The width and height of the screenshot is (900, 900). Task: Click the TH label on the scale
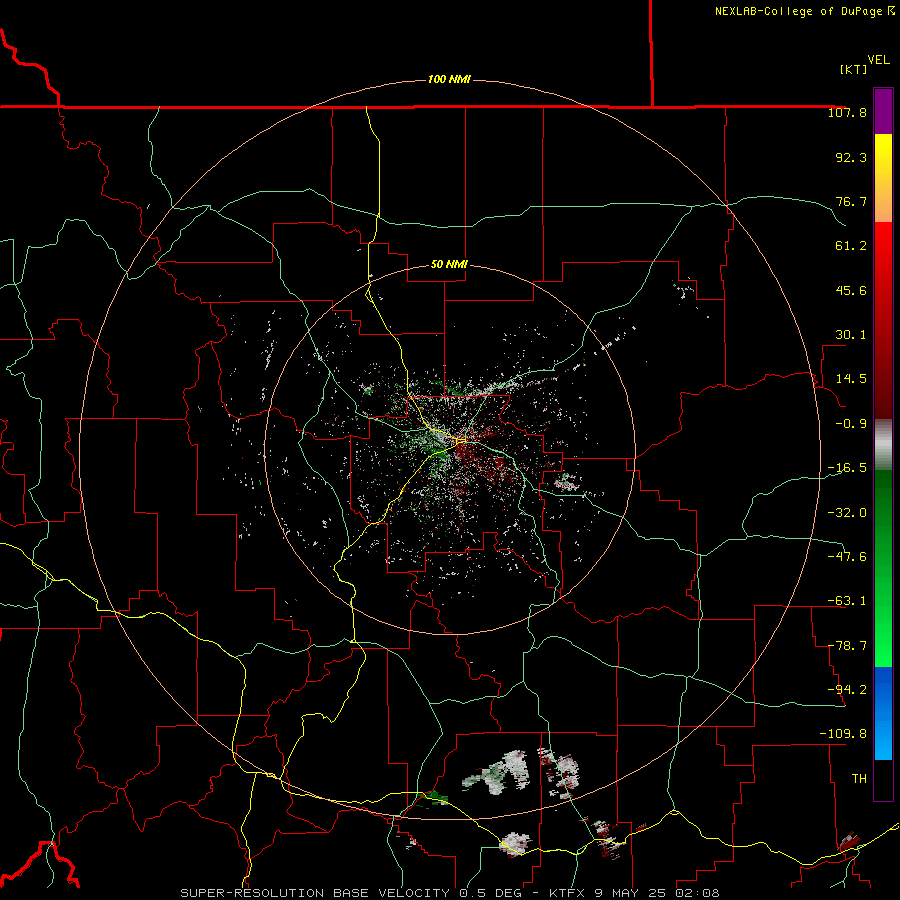coord(859,779)
